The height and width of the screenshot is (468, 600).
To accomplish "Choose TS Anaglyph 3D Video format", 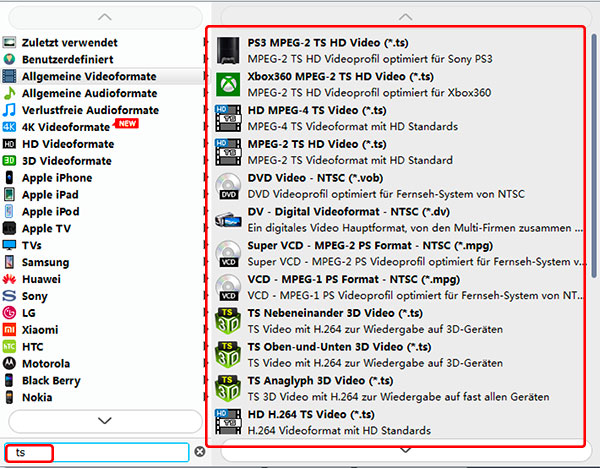I will coord(398,388).
